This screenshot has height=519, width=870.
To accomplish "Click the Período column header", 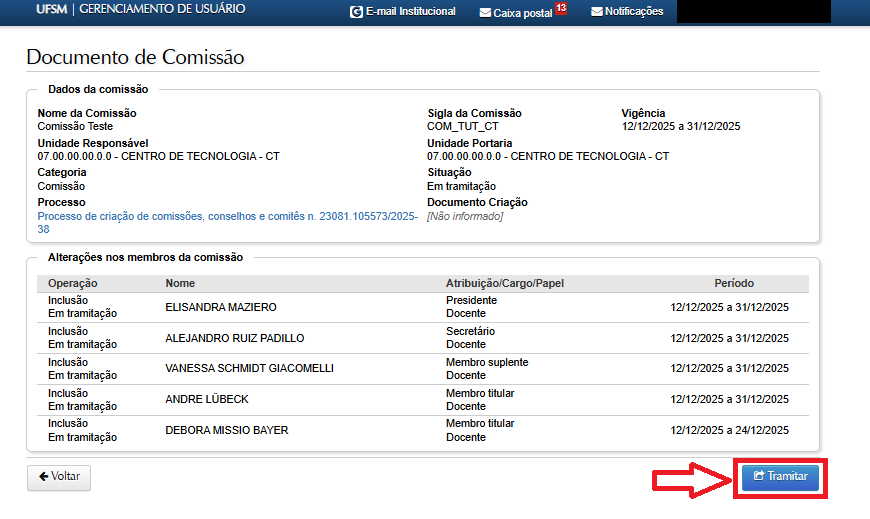I will click(x=734, y=284).
